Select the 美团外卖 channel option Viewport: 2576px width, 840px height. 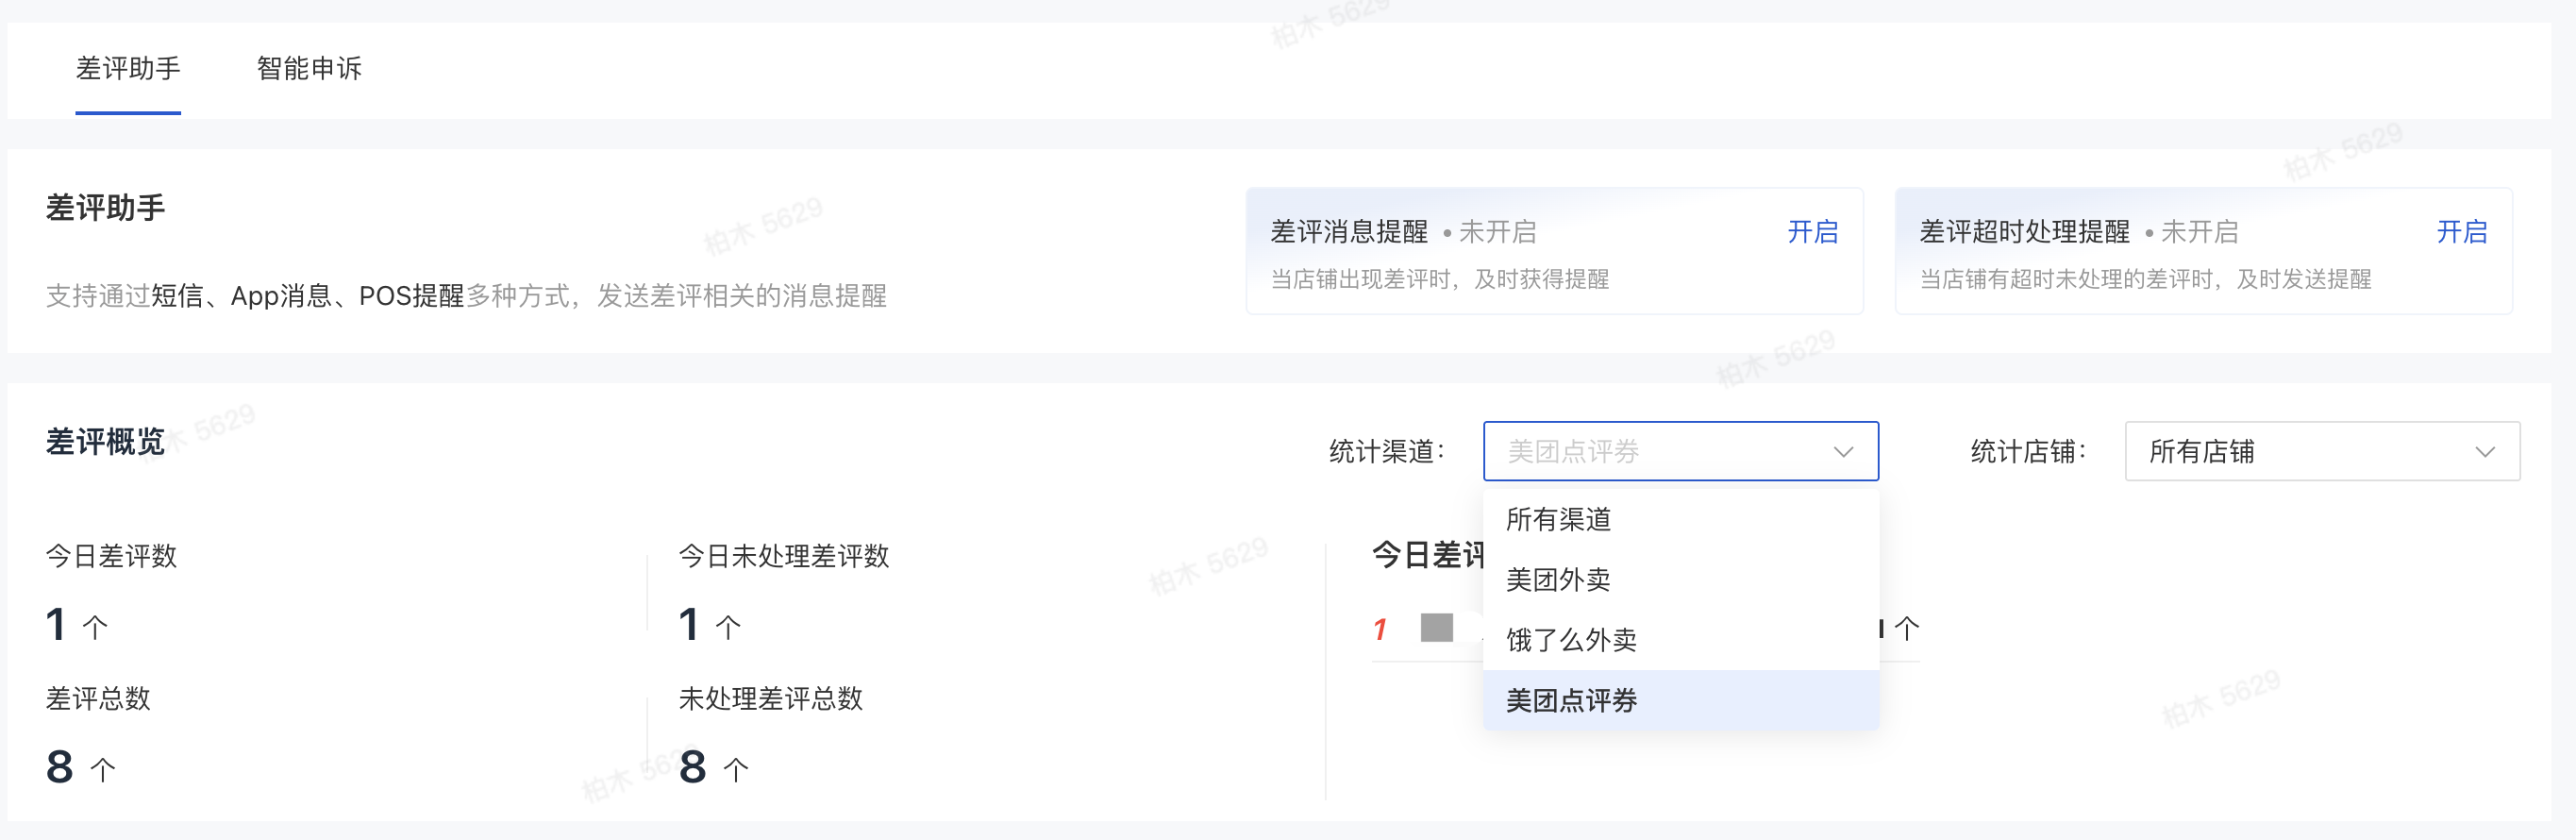coord(1558,579)
